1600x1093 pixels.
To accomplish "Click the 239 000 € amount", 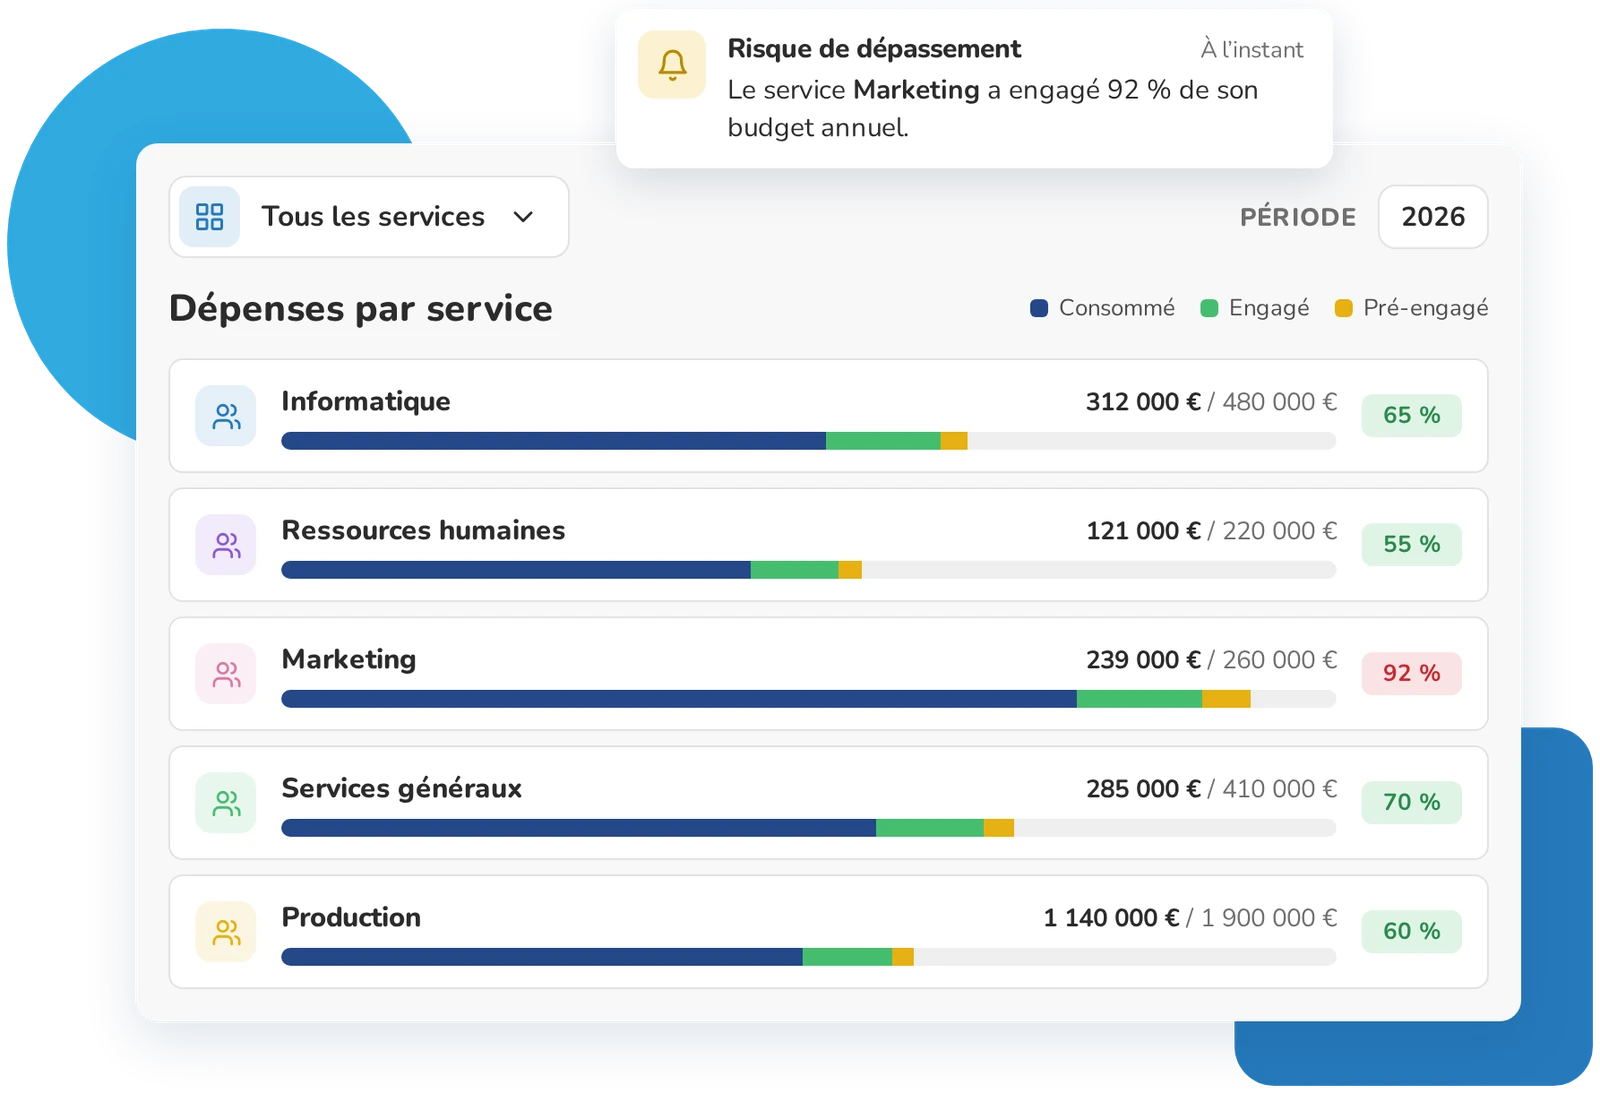I will pos(1143,660).
